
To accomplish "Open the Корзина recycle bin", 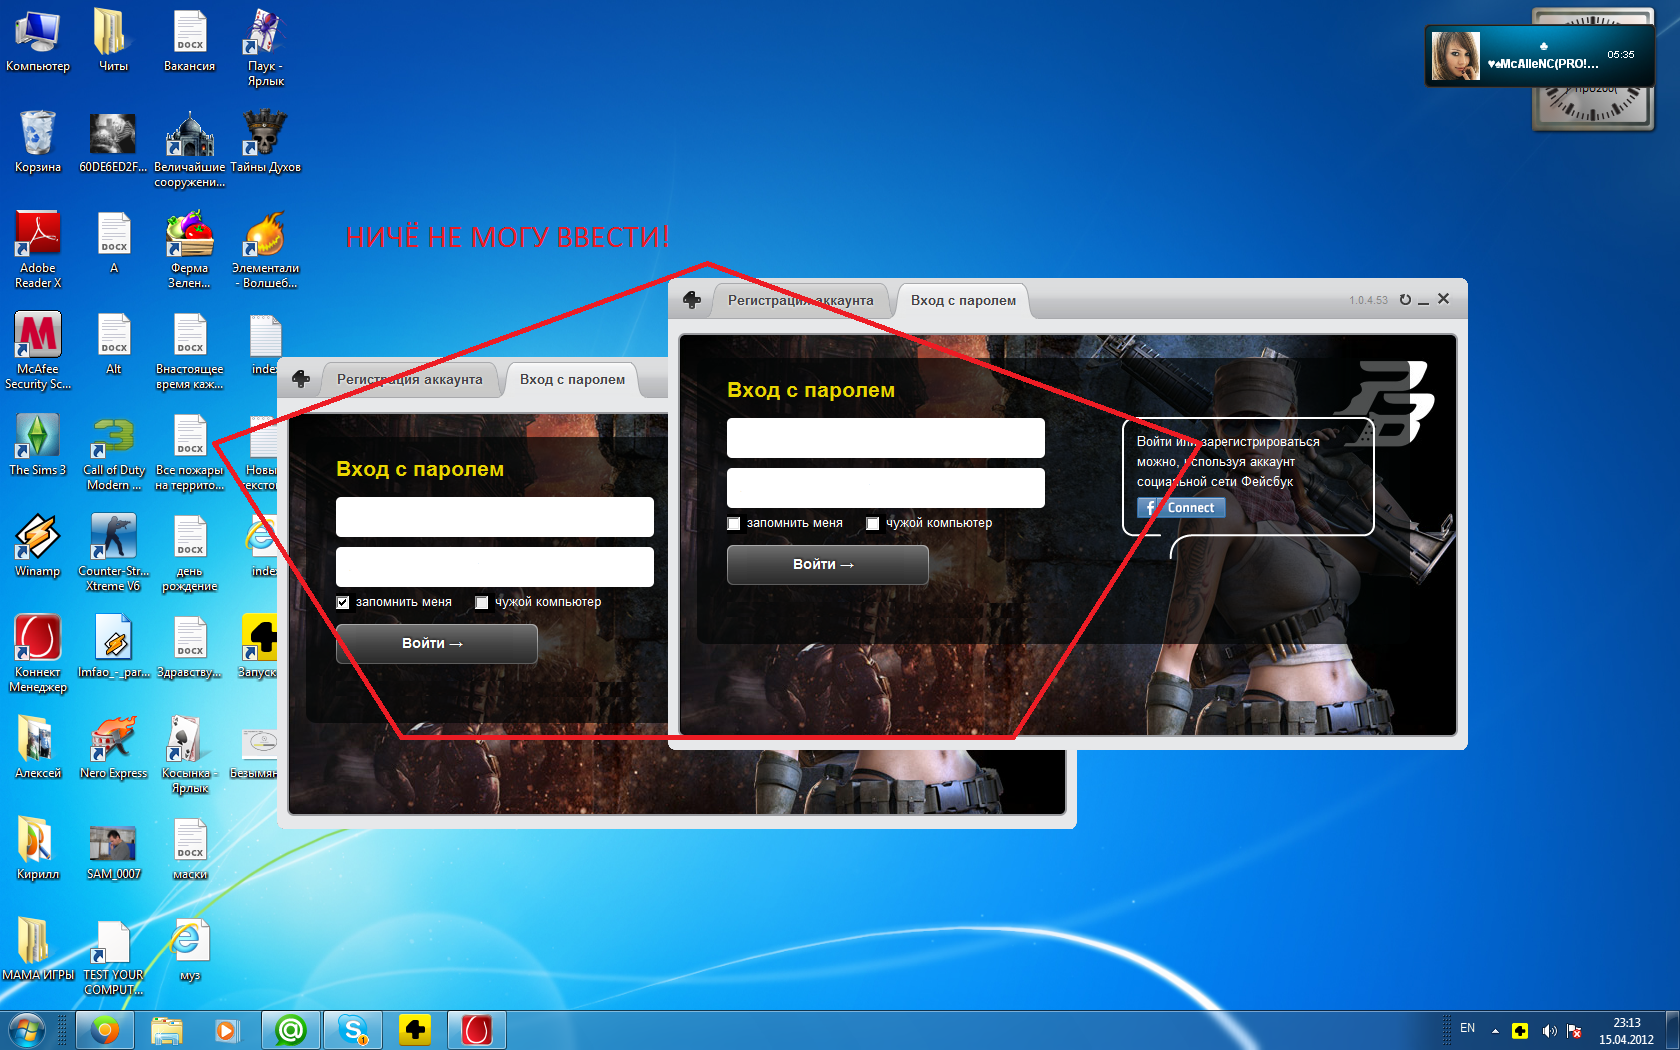I will (38, 141).
